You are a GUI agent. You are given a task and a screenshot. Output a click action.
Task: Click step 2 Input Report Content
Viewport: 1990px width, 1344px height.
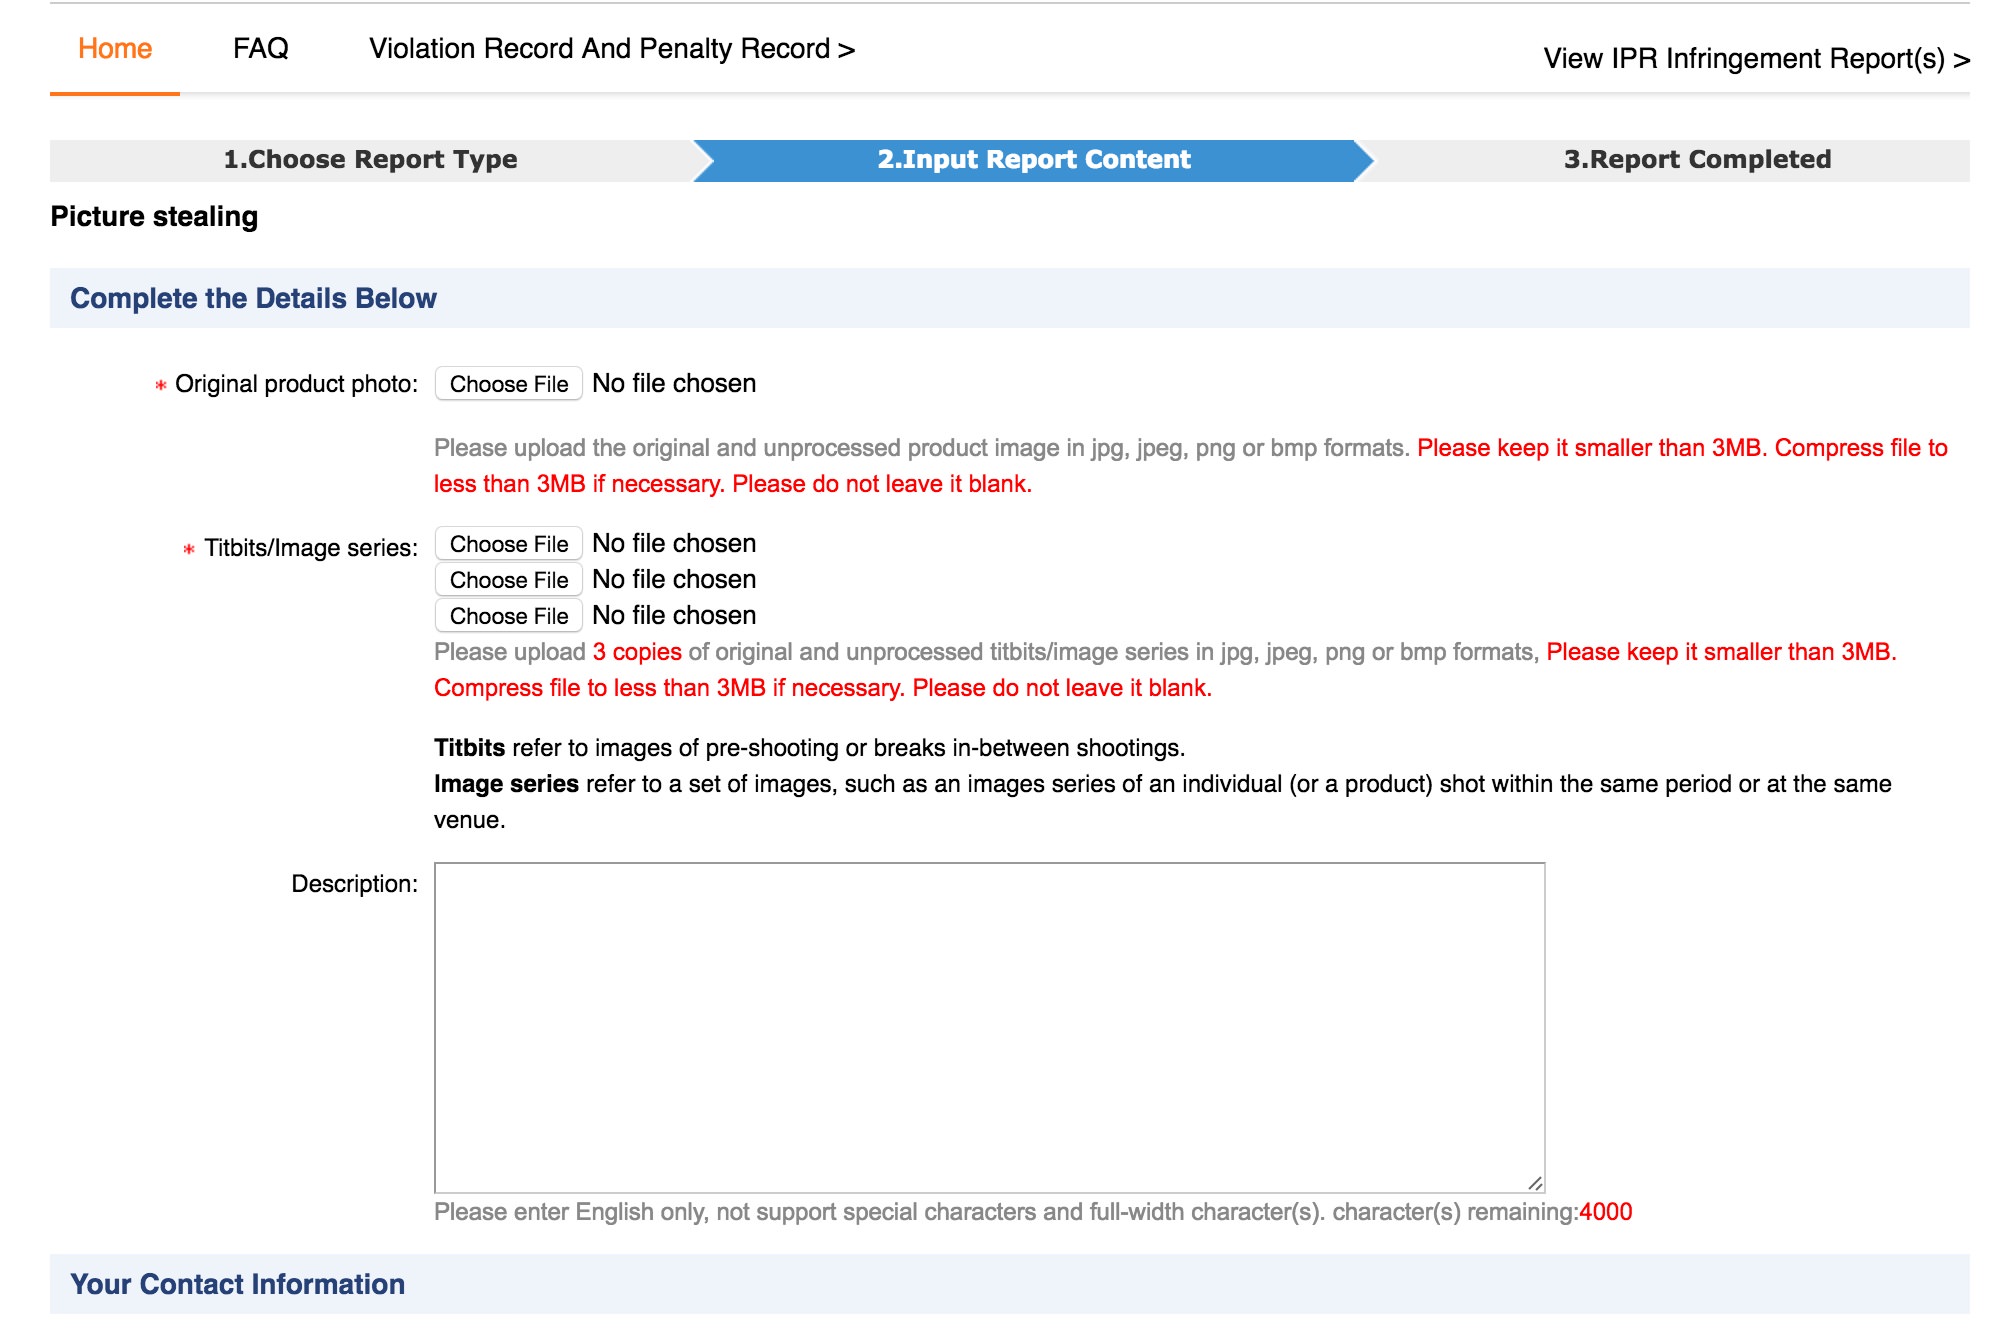tap(1033, 160)
